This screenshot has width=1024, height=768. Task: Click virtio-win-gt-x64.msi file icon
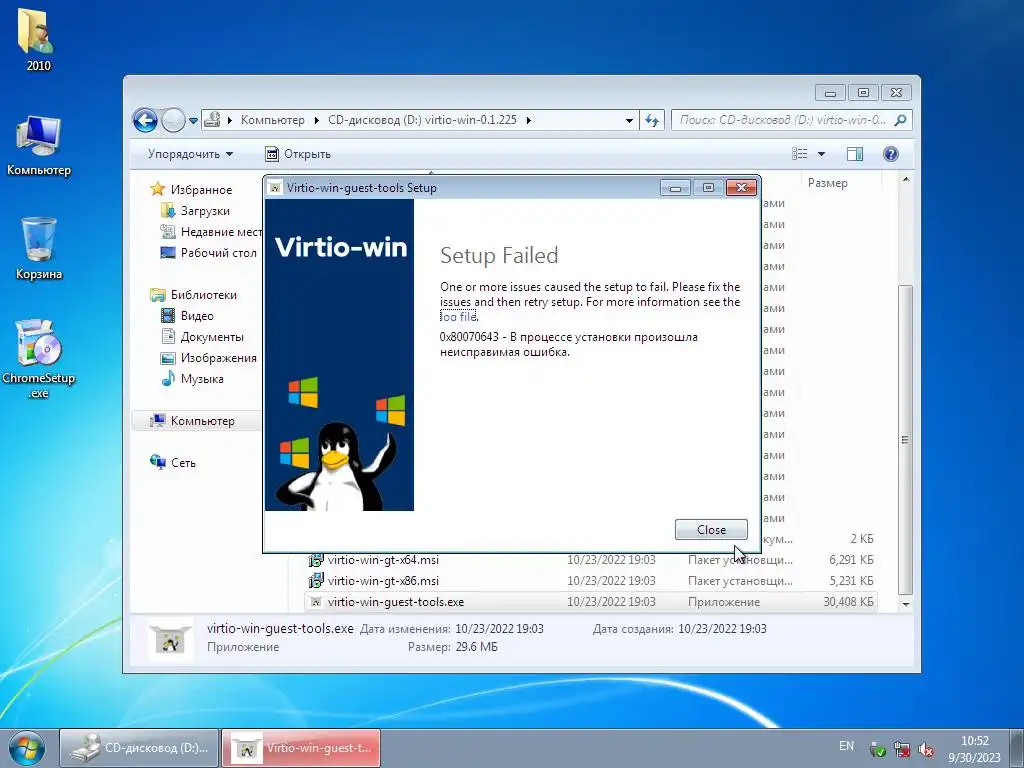(x=316, y=560)
